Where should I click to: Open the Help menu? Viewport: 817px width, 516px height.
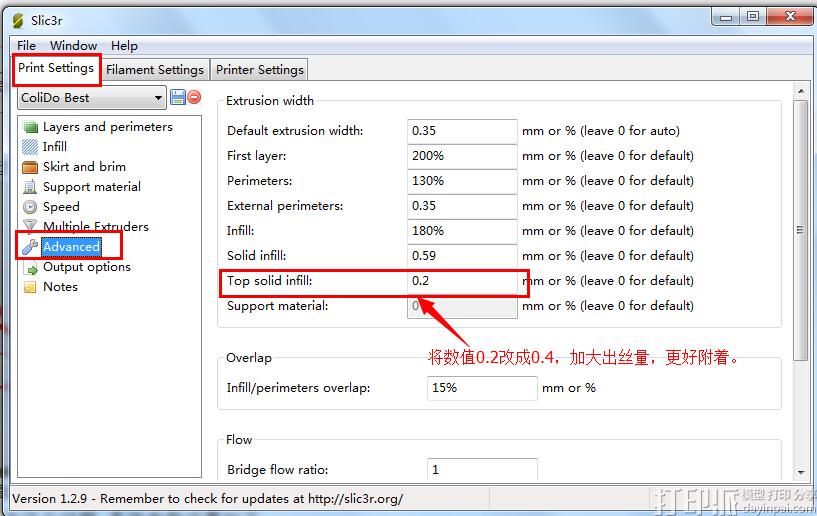[124, 46]
